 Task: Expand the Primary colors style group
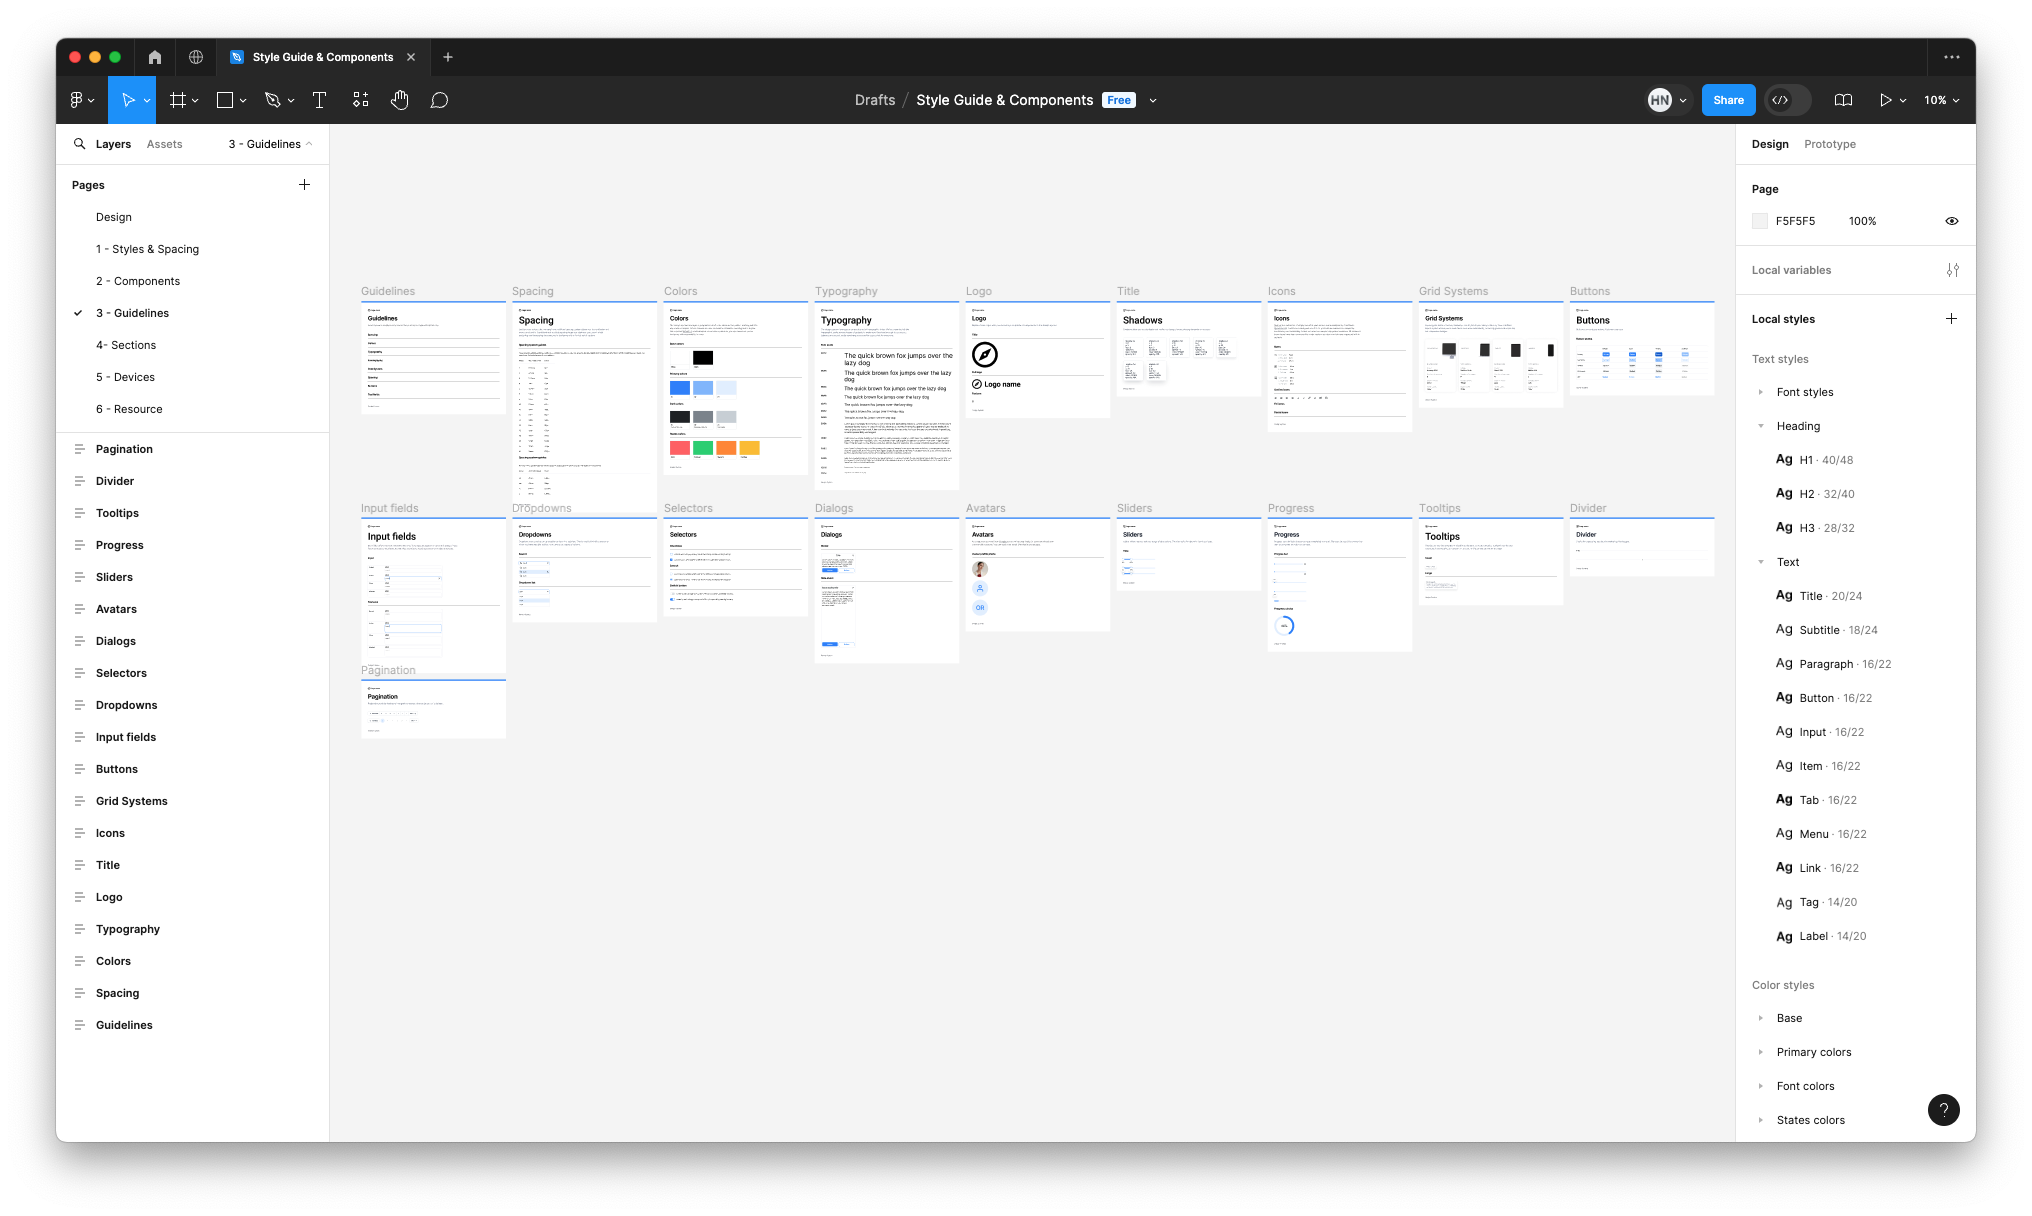[x=1761, y=1052]
